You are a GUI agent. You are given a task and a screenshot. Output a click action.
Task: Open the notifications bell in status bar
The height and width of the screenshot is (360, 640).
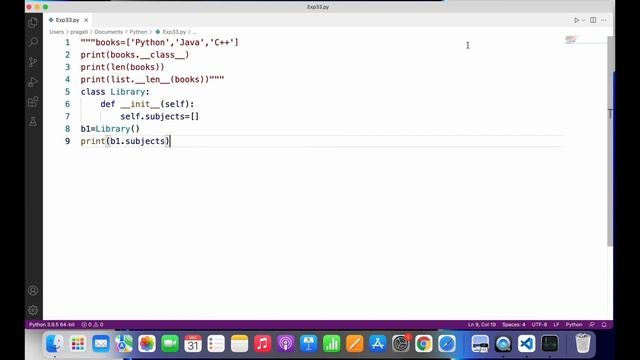click(604, 324)
